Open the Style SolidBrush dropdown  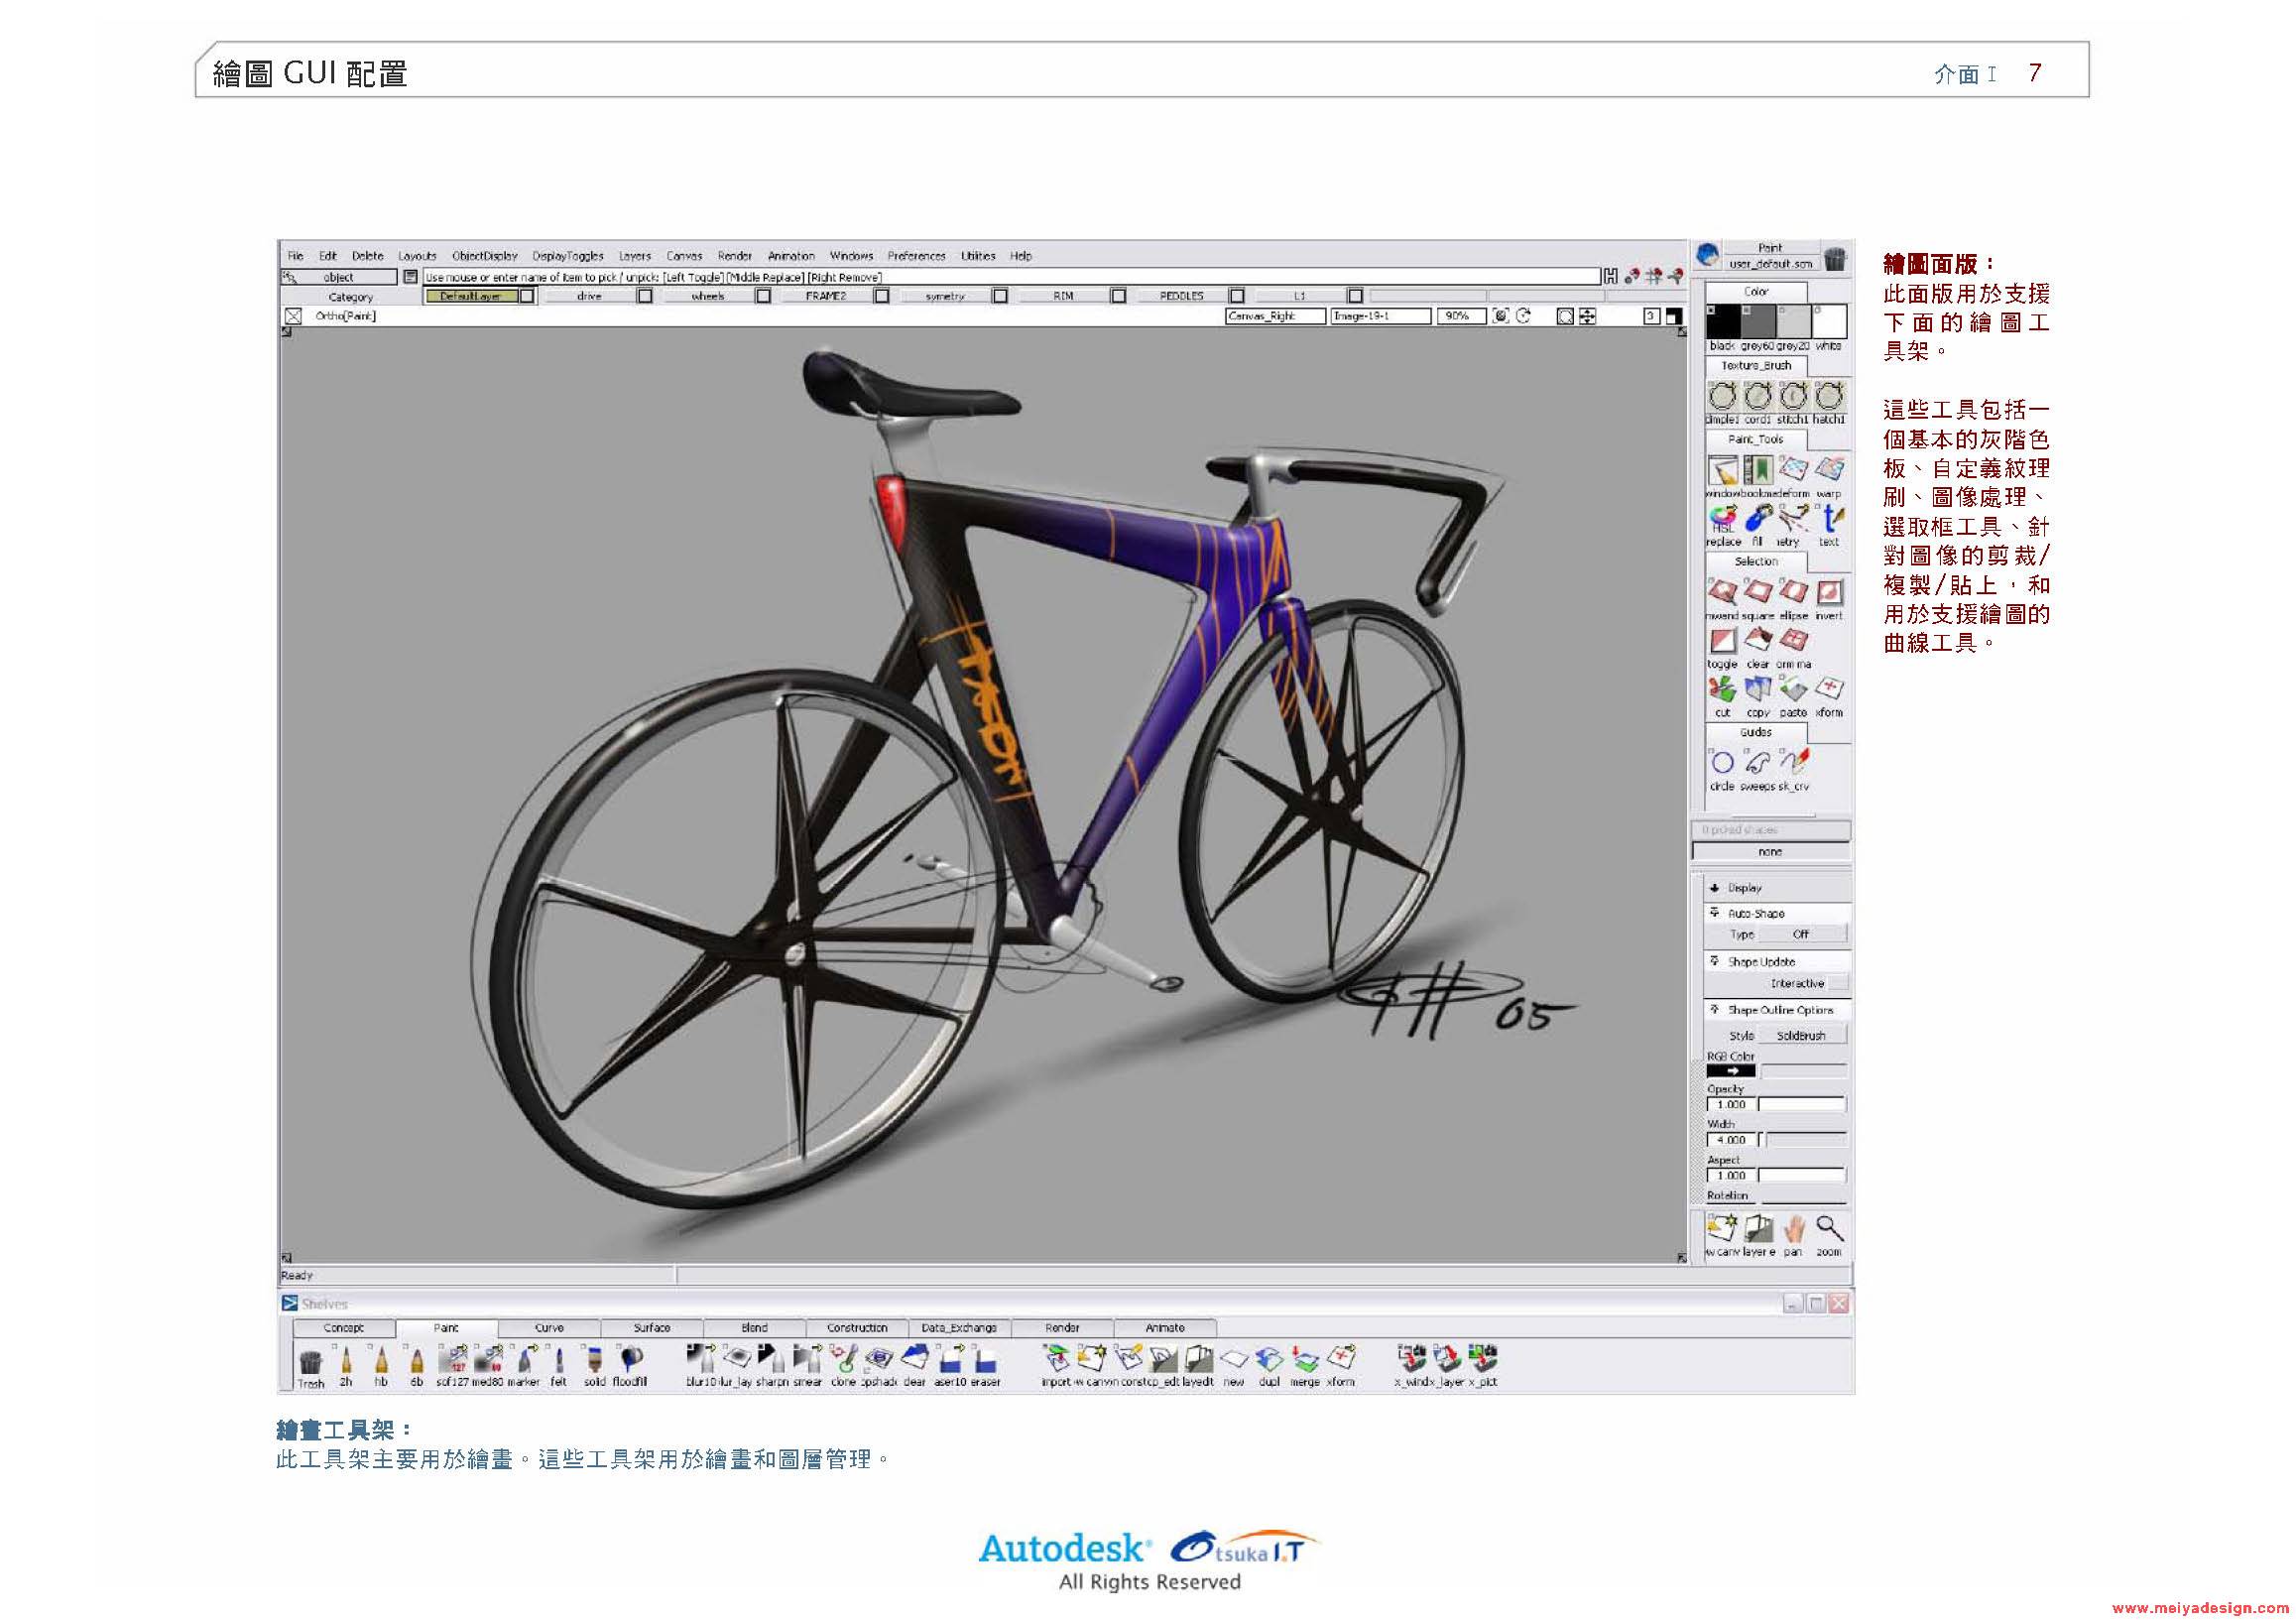pos(1802,1036)
